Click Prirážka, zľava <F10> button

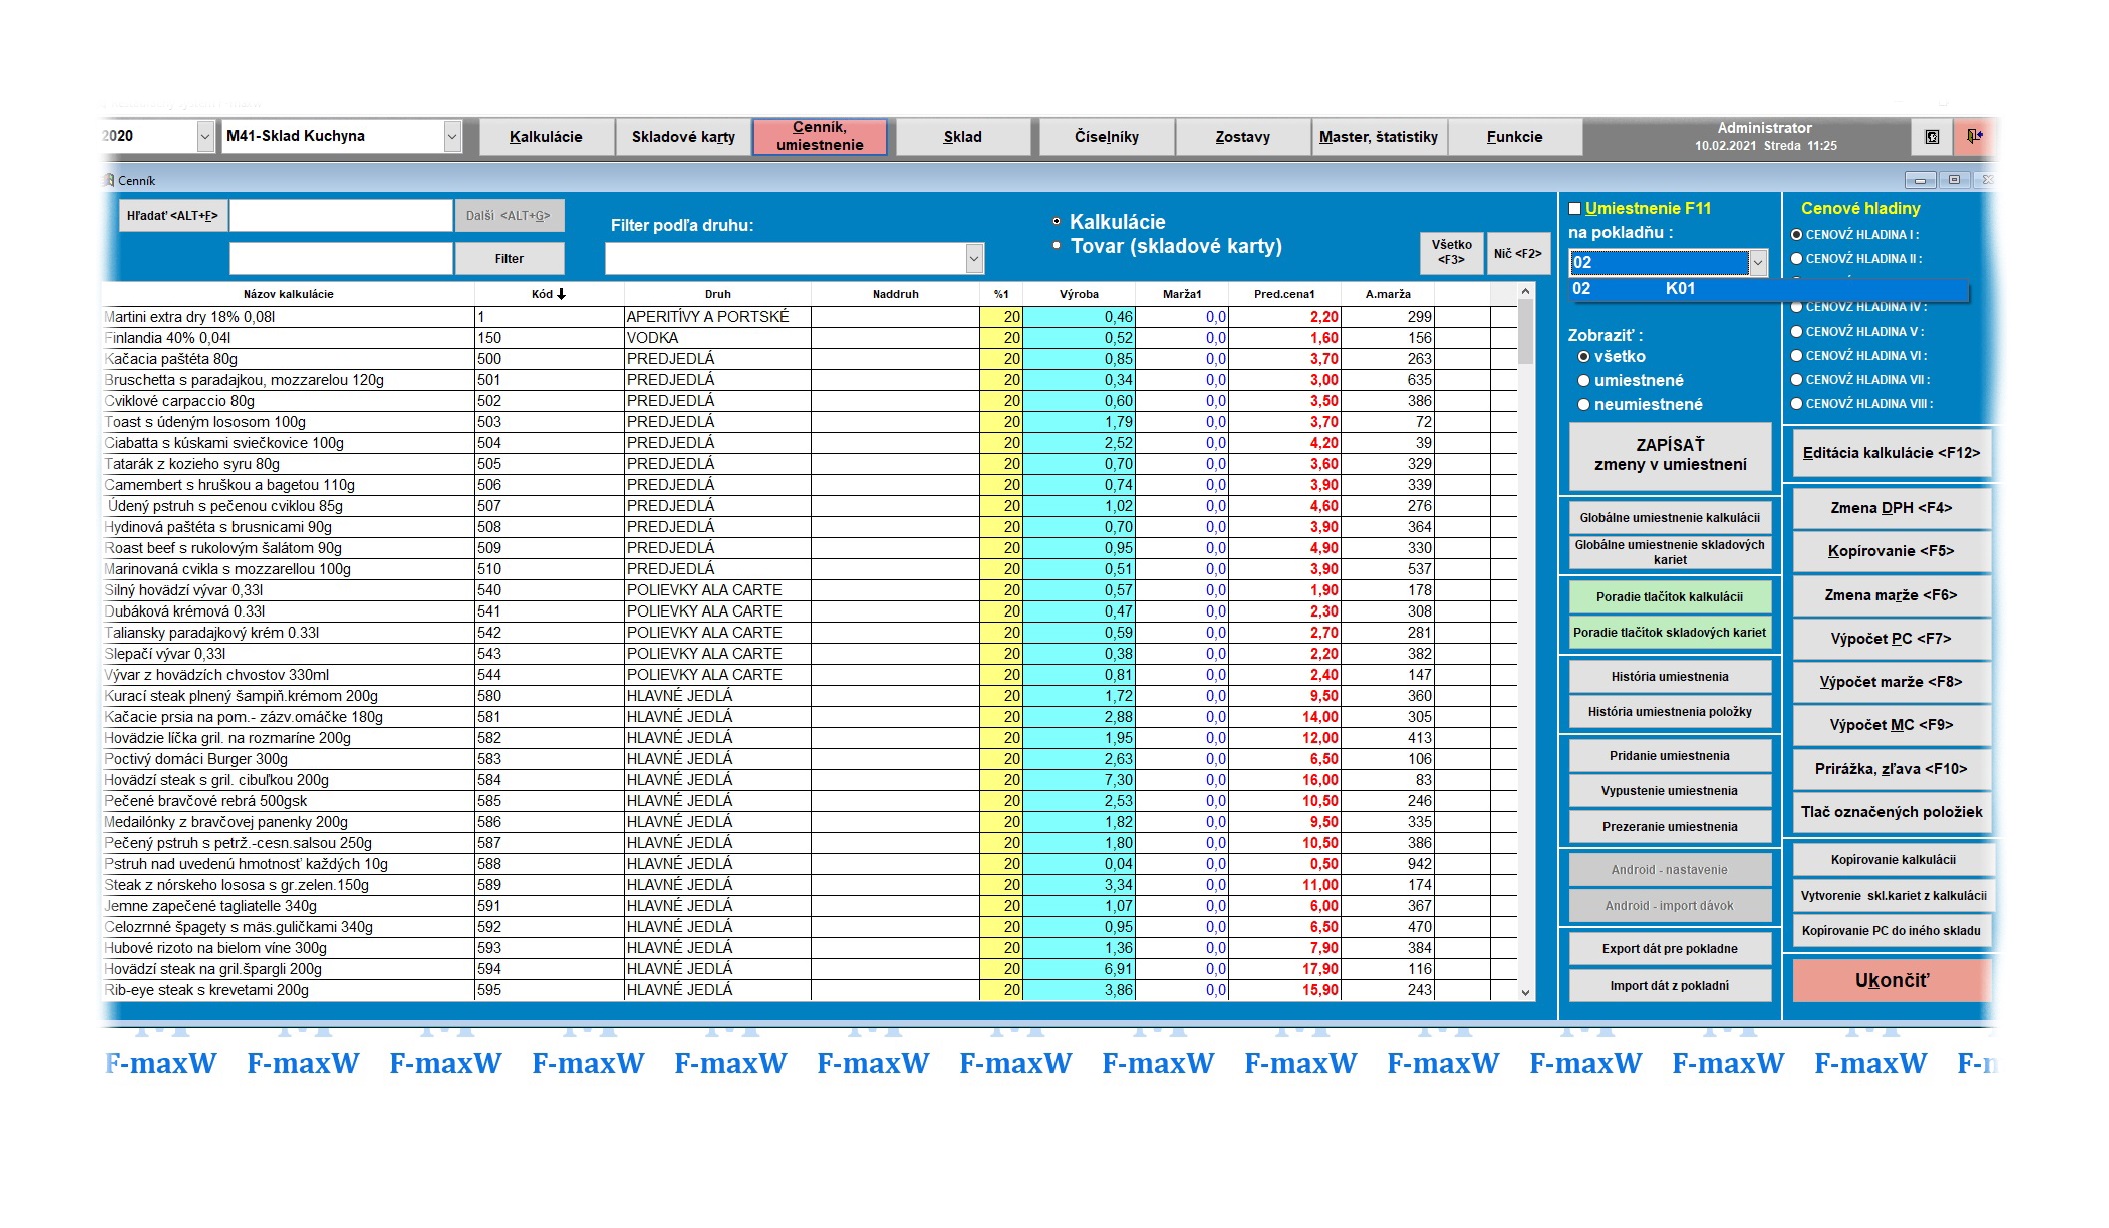(1891, 769)
